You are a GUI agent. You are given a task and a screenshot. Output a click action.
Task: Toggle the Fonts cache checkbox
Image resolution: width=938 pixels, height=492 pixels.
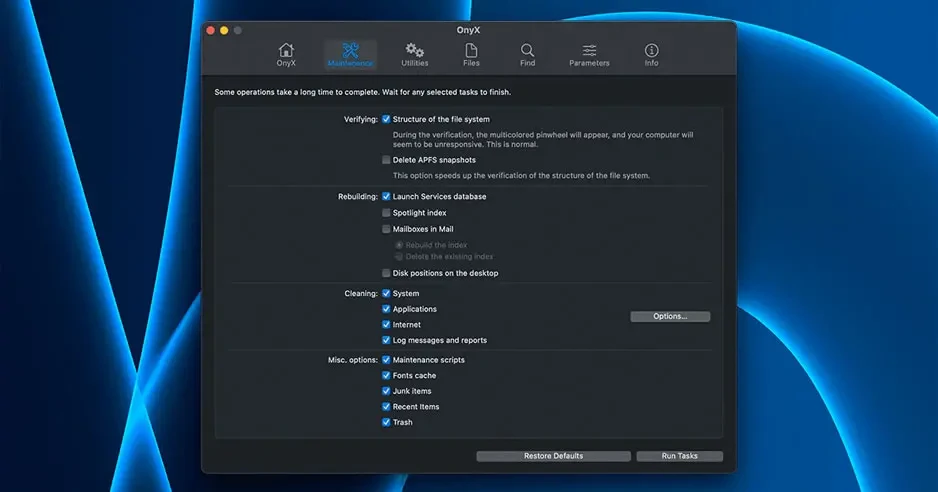387,376
